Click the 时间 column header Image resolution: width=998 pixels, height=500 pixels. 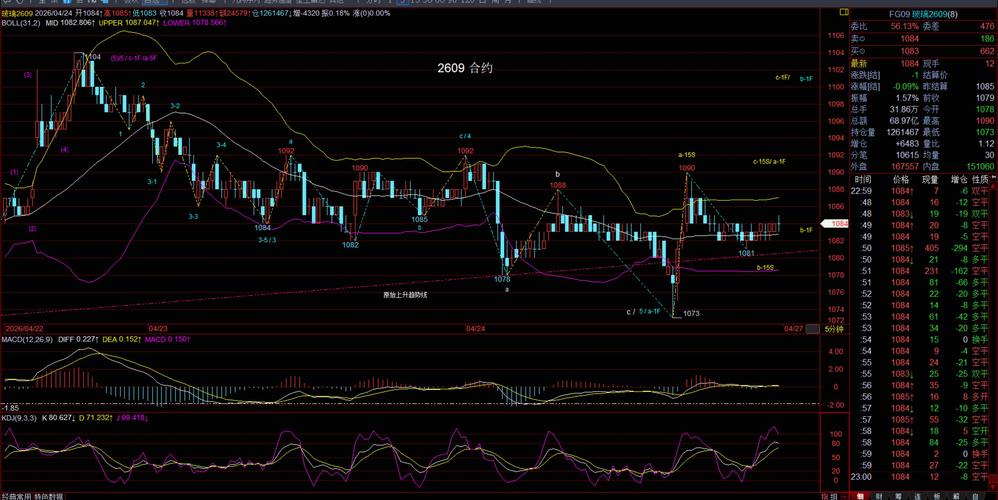(863, 179)
